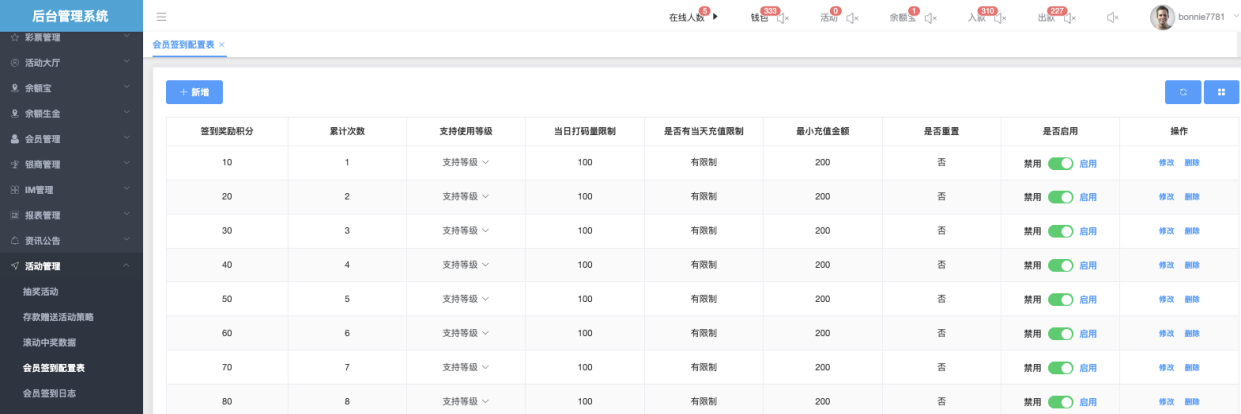Mute the 活动 sound notification icon
Image resolution: width=1241 pixels, height=414 pixels.
[852, 18]
